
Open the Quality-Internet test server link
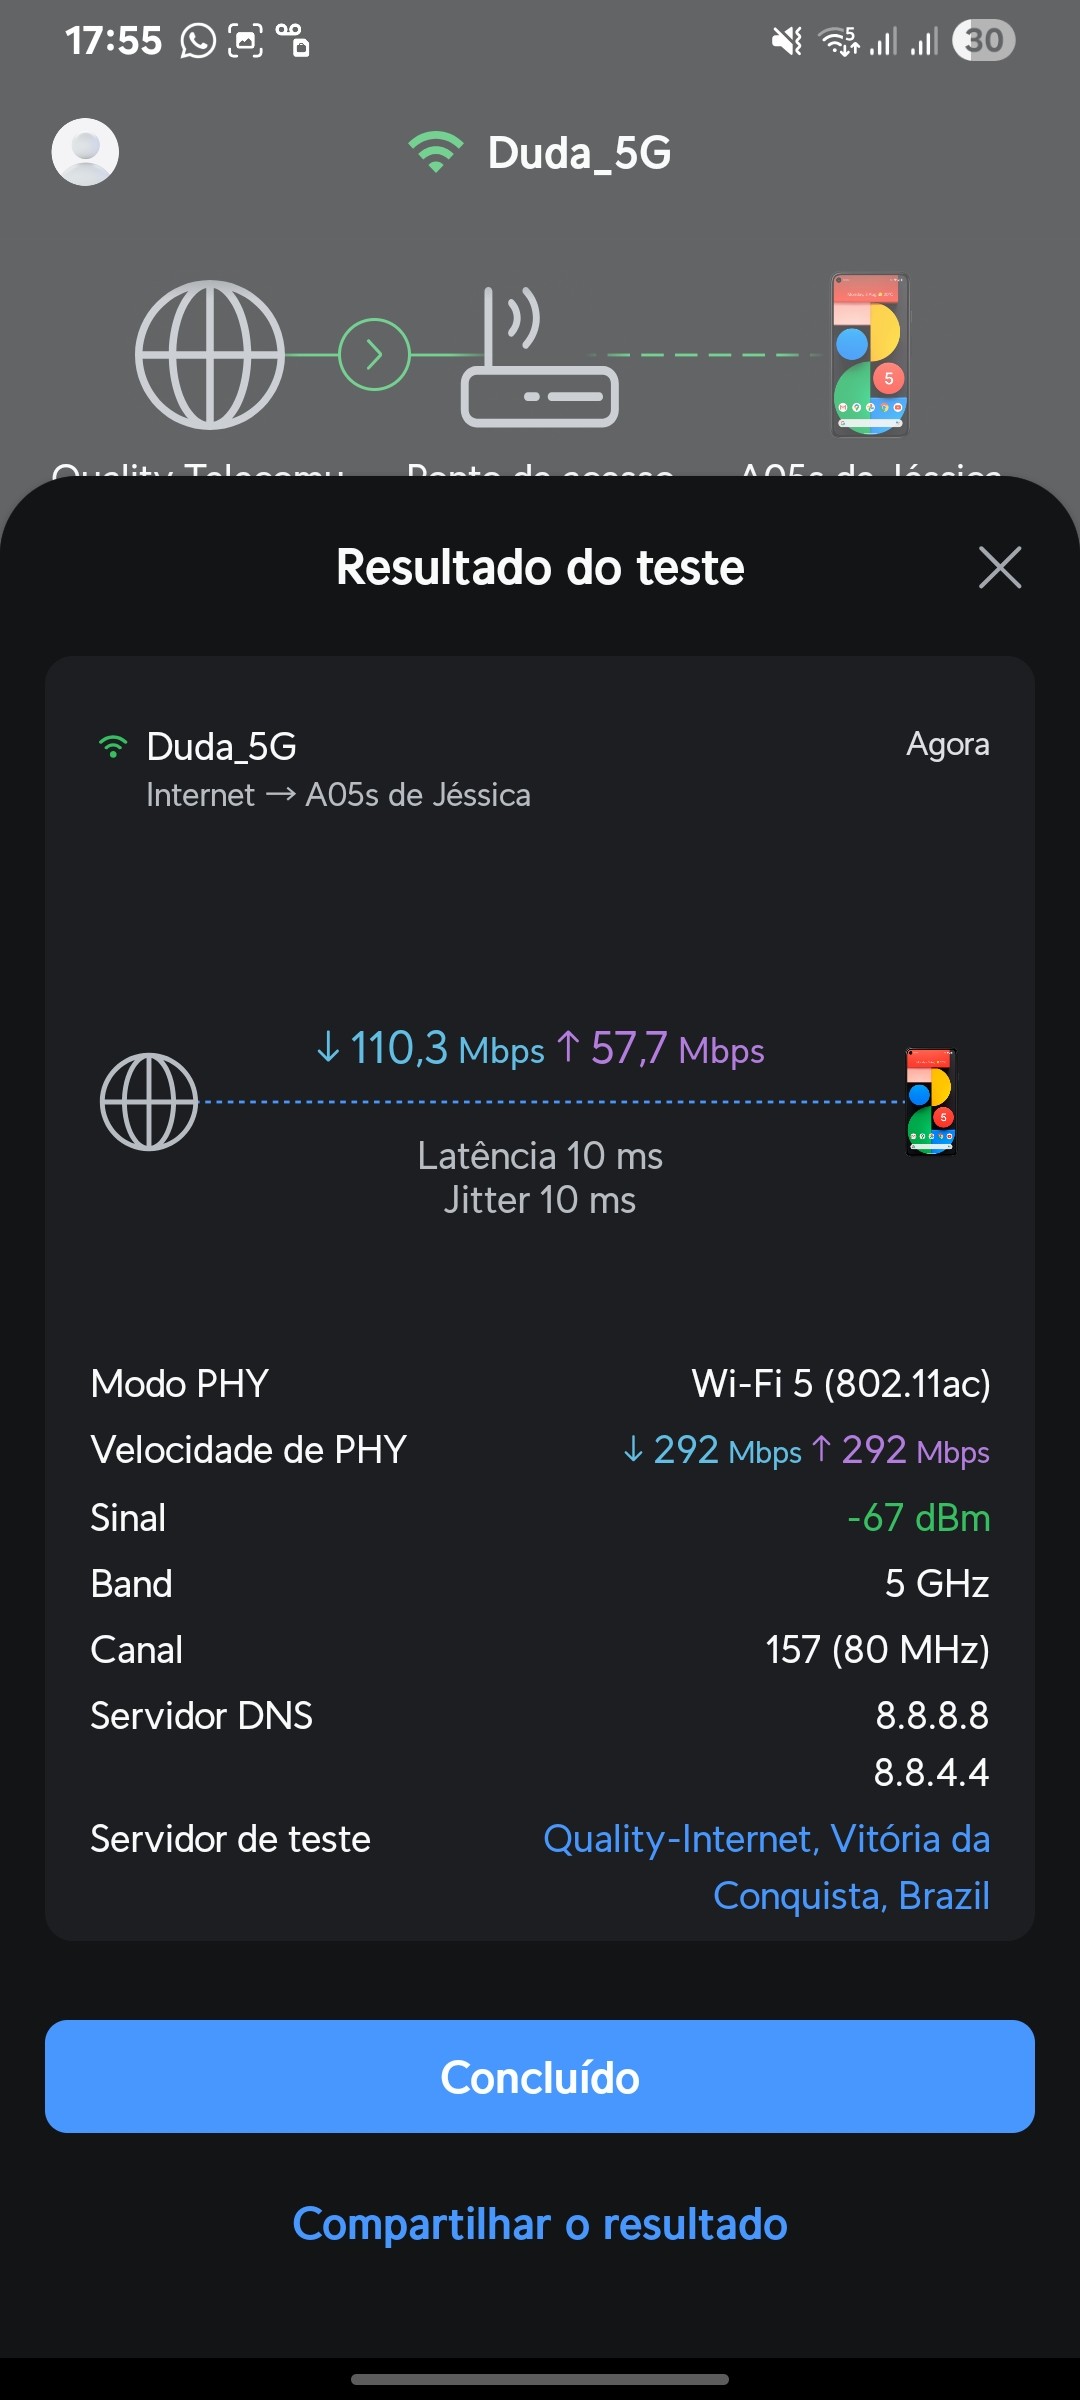(x=767, y=1866)
